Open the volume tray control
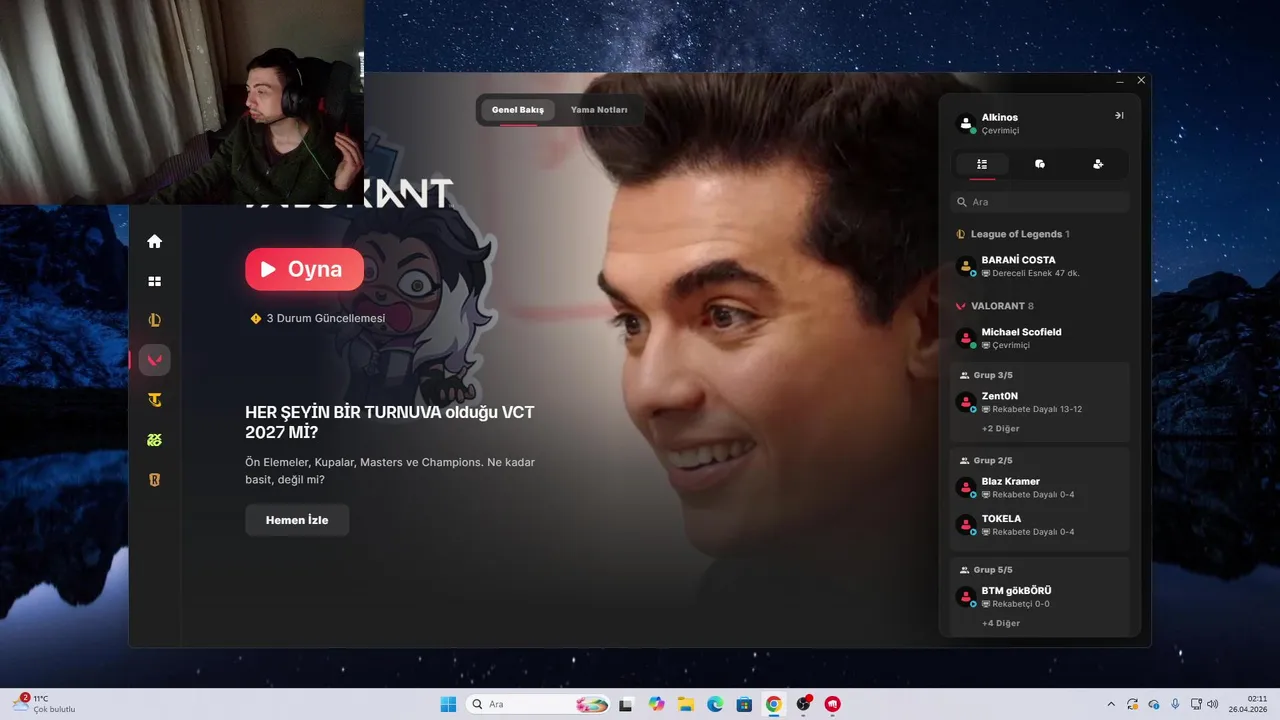 pos(1212,704)
